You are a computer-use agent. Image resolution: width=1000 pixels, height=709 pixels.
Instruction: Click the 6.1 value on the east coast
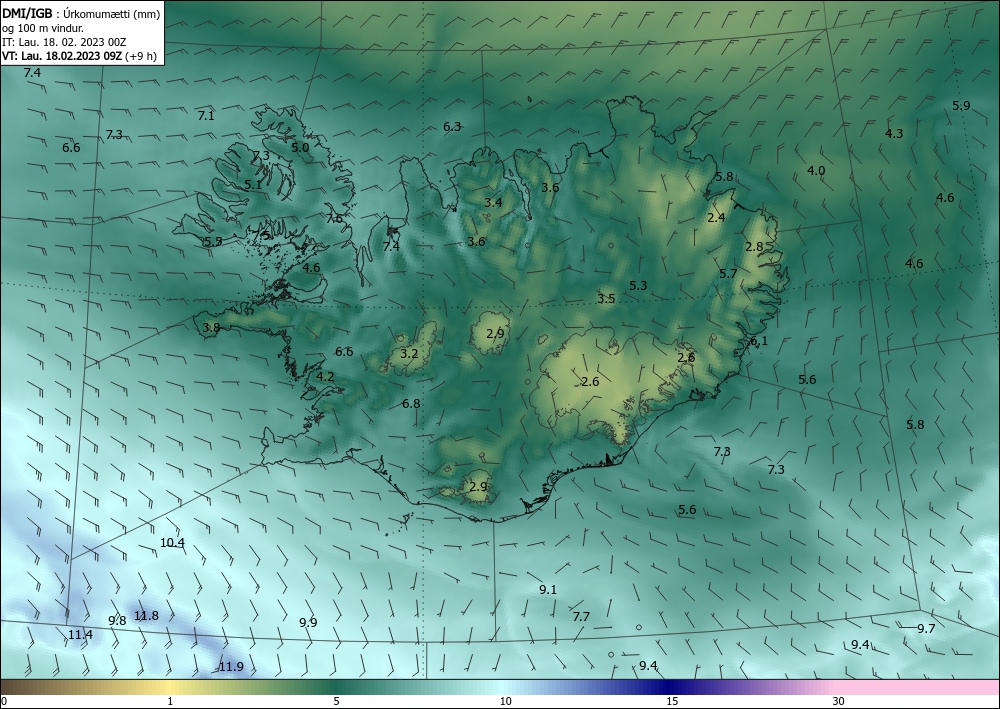pos(759,341)
